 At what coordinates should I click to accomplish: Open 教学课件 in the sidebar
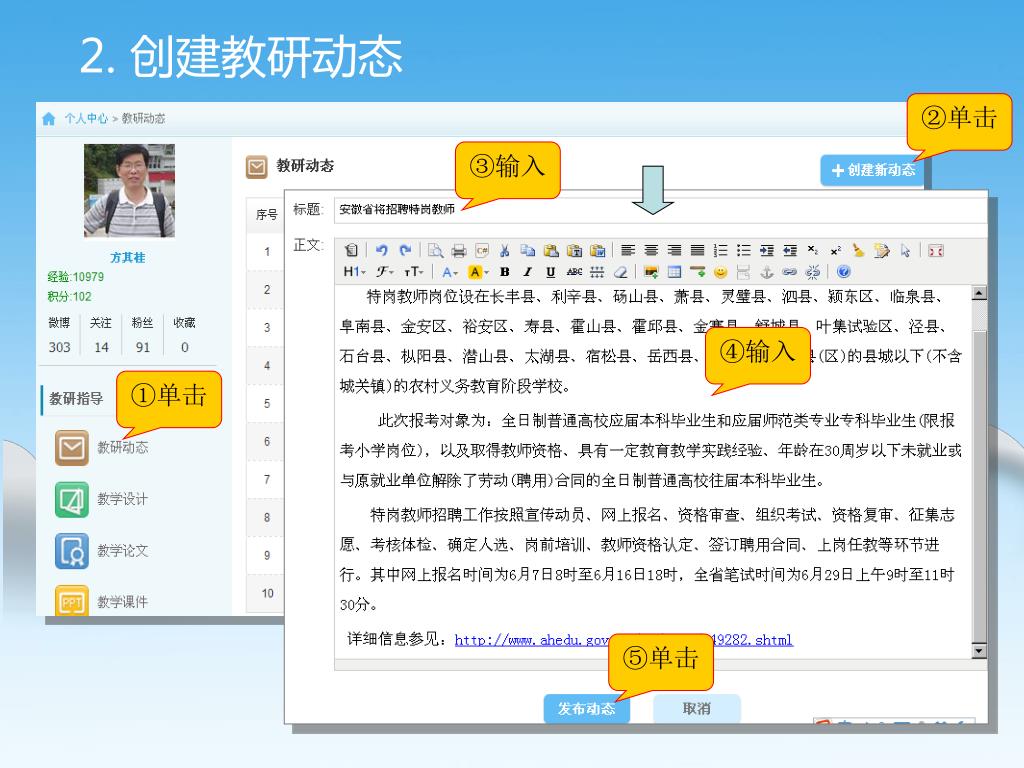(x=103, y=601)
